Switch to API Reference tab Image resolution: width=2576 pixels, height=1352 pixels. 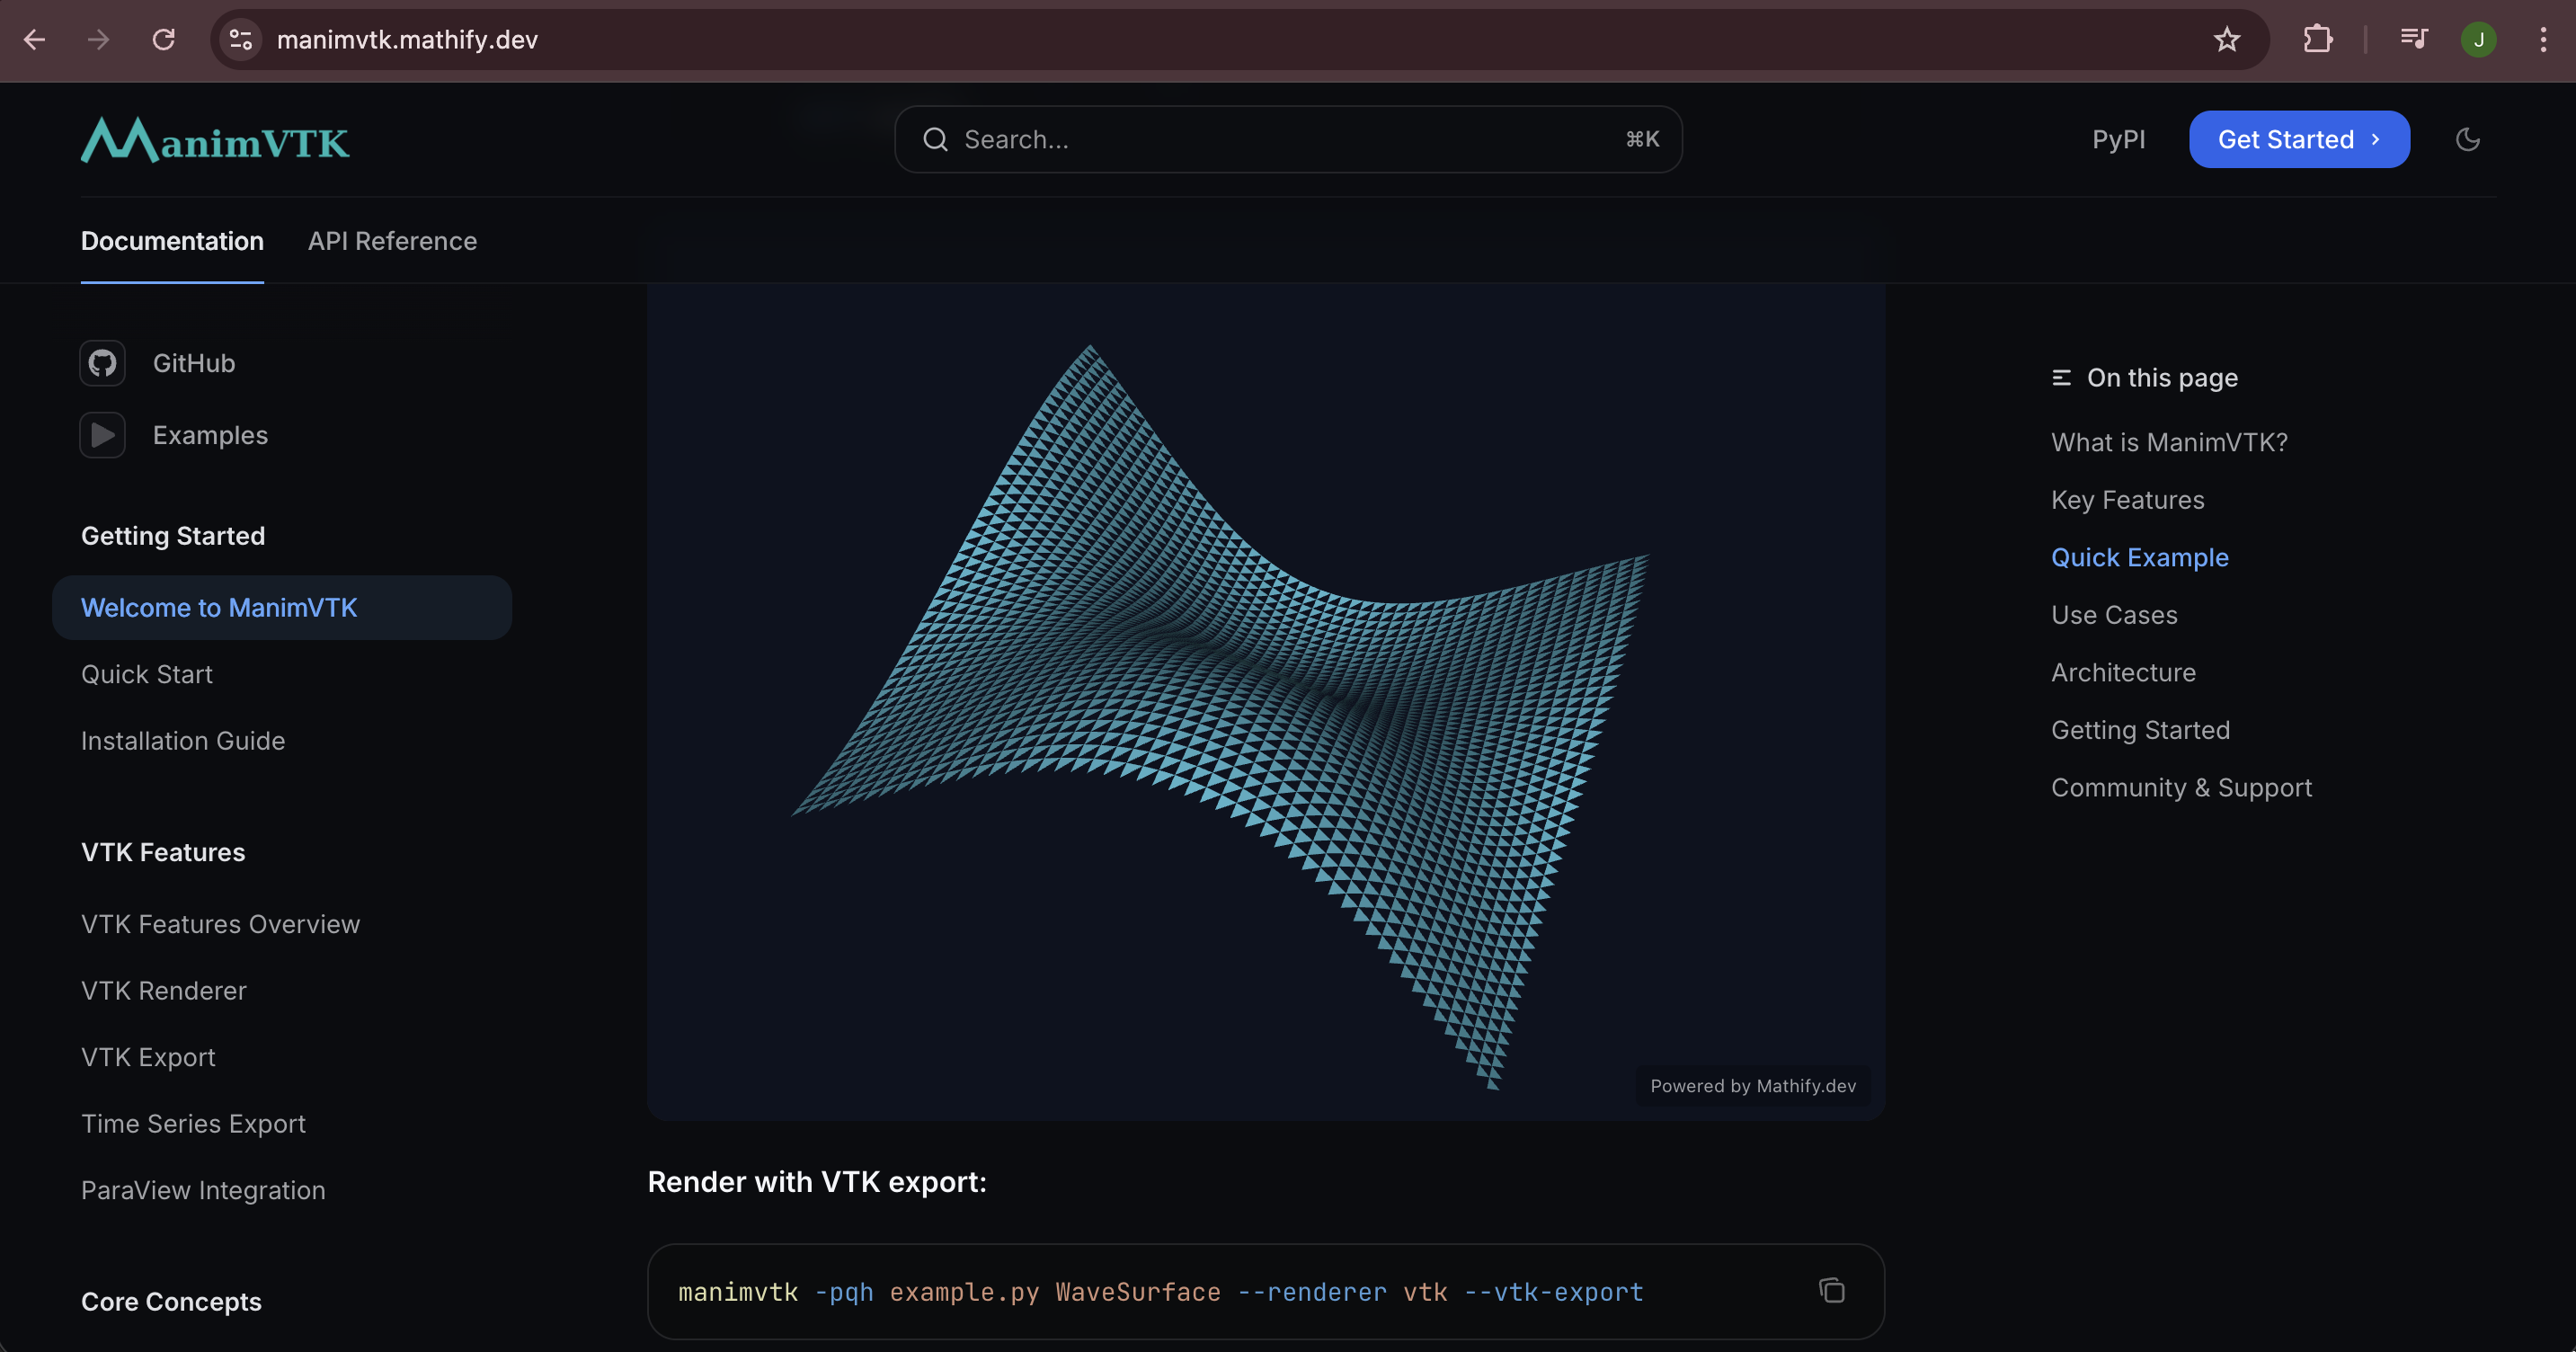[392, 241]
